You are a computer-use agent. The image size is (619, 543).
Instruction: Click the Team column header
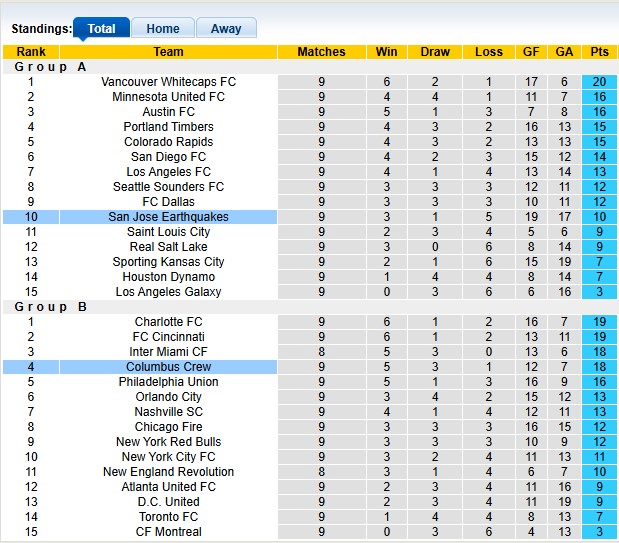(x=168, y=52)
